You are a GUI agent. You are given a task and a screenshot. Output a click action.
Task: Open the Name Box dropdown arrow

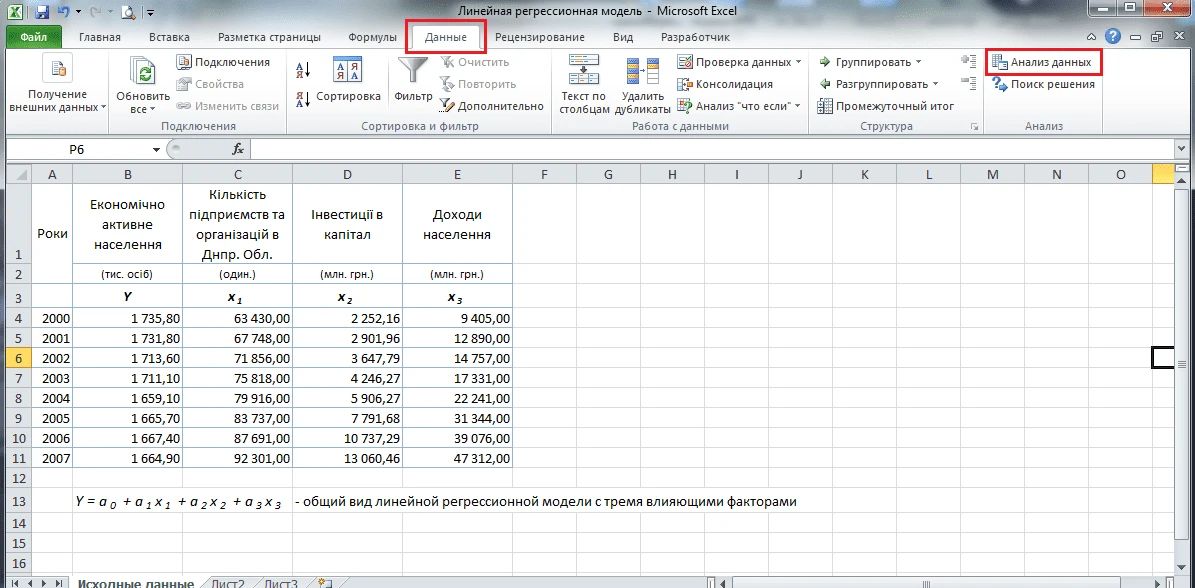[x=156, y=149]
